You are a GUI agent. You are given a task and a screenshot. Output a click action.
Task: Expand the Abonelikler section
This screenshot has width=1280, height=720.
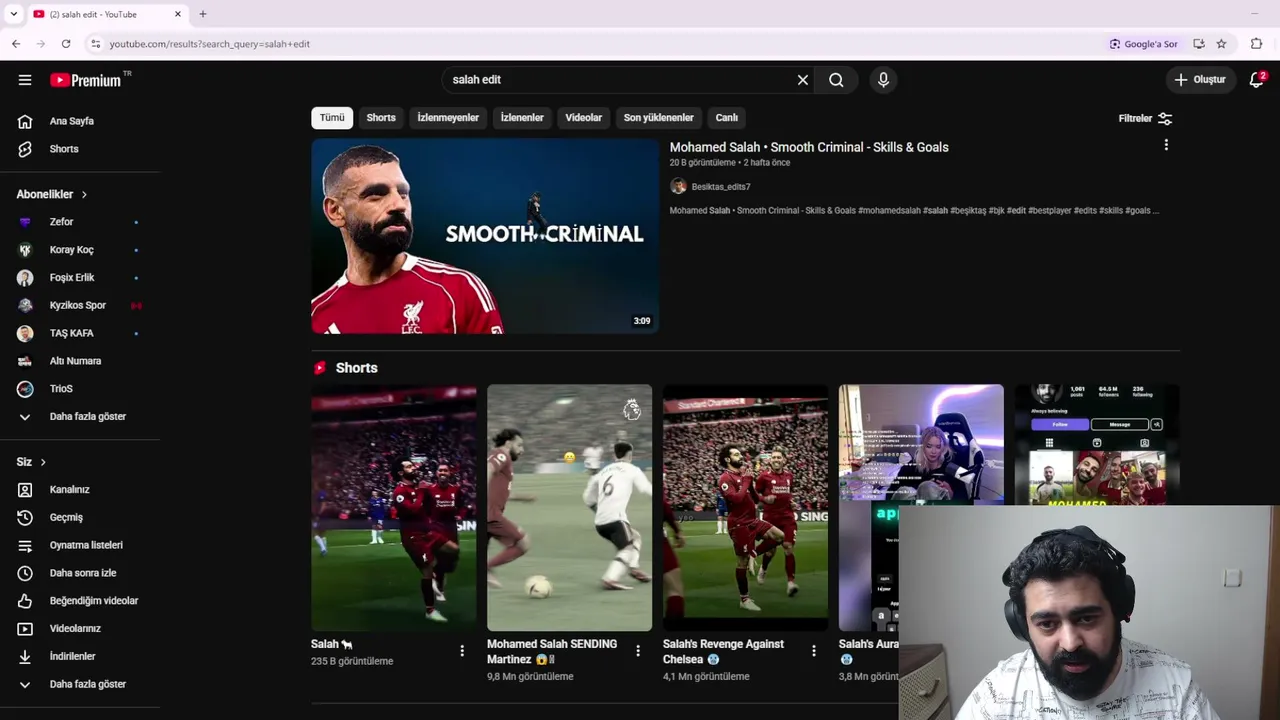52,194
